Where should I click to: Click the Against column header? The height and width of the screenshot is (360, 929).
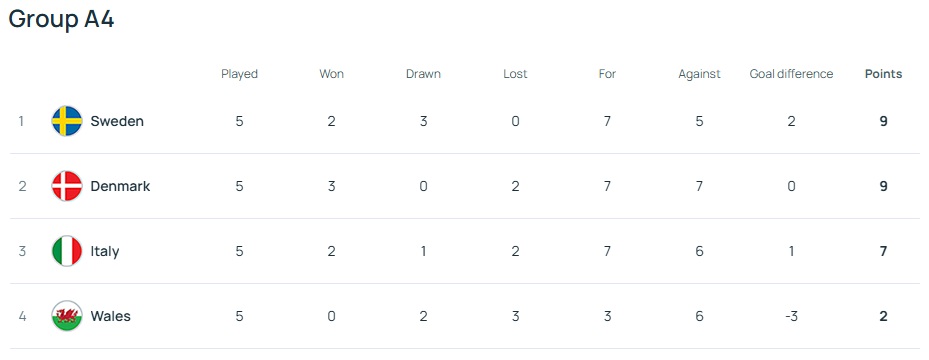pyautogui.click(x=699, y=75)
